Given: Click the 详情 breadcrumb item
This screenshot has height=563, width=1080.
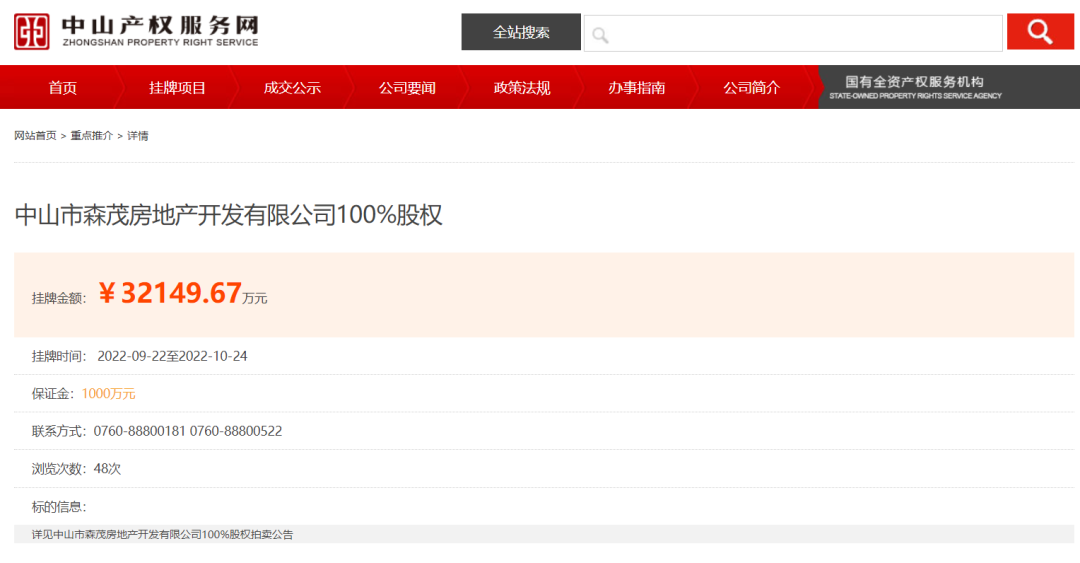Looking at the screenshot, I should (x=138, y=136).
